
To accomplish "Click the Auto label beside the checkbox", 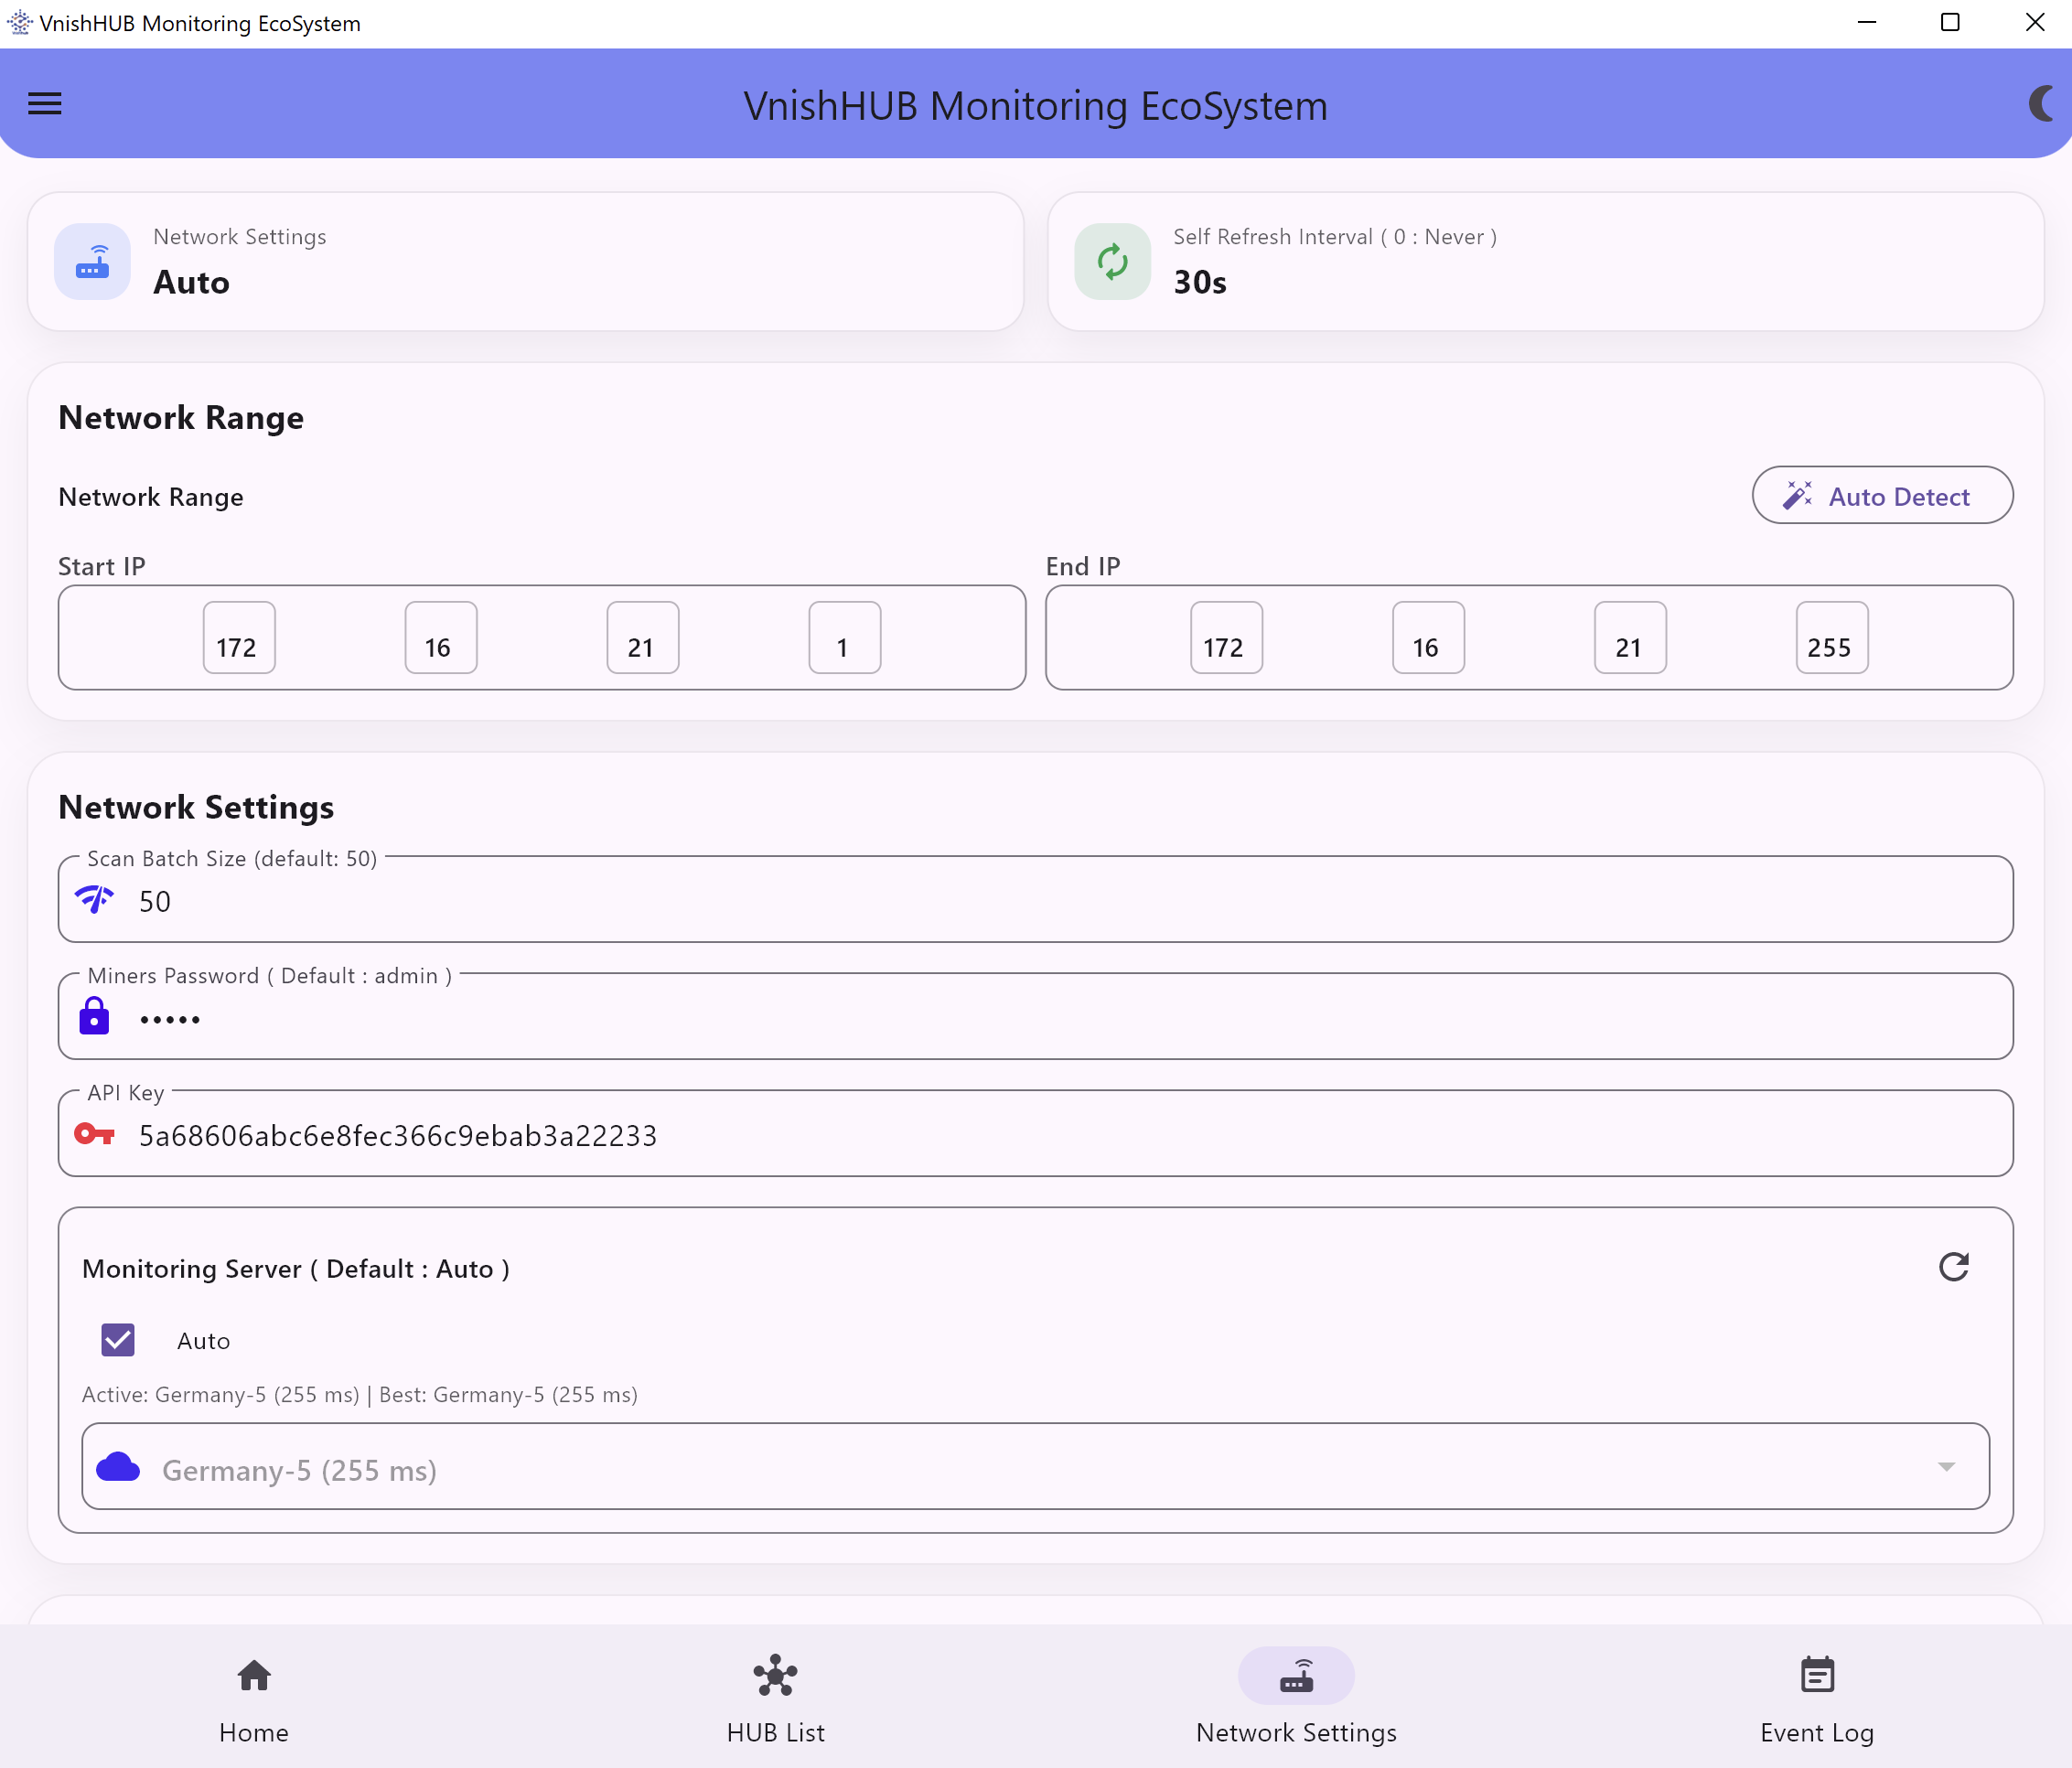I will tap(203, 1341).
